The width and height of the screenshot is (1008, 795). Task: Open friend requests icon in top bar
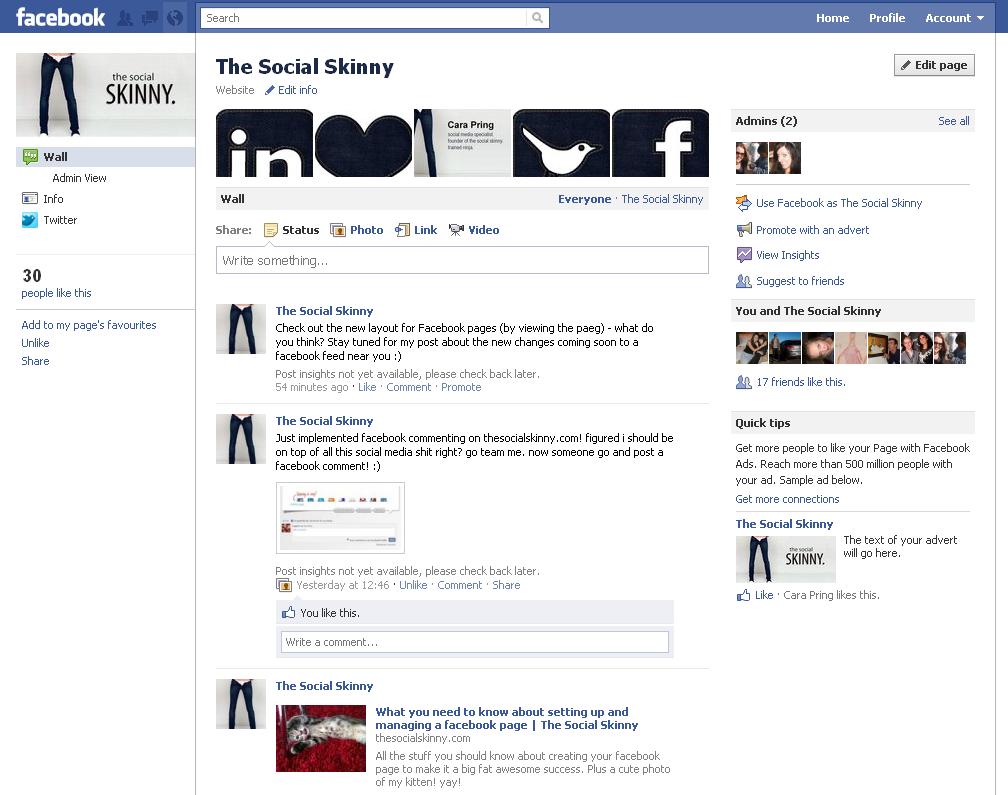[125, 18]
